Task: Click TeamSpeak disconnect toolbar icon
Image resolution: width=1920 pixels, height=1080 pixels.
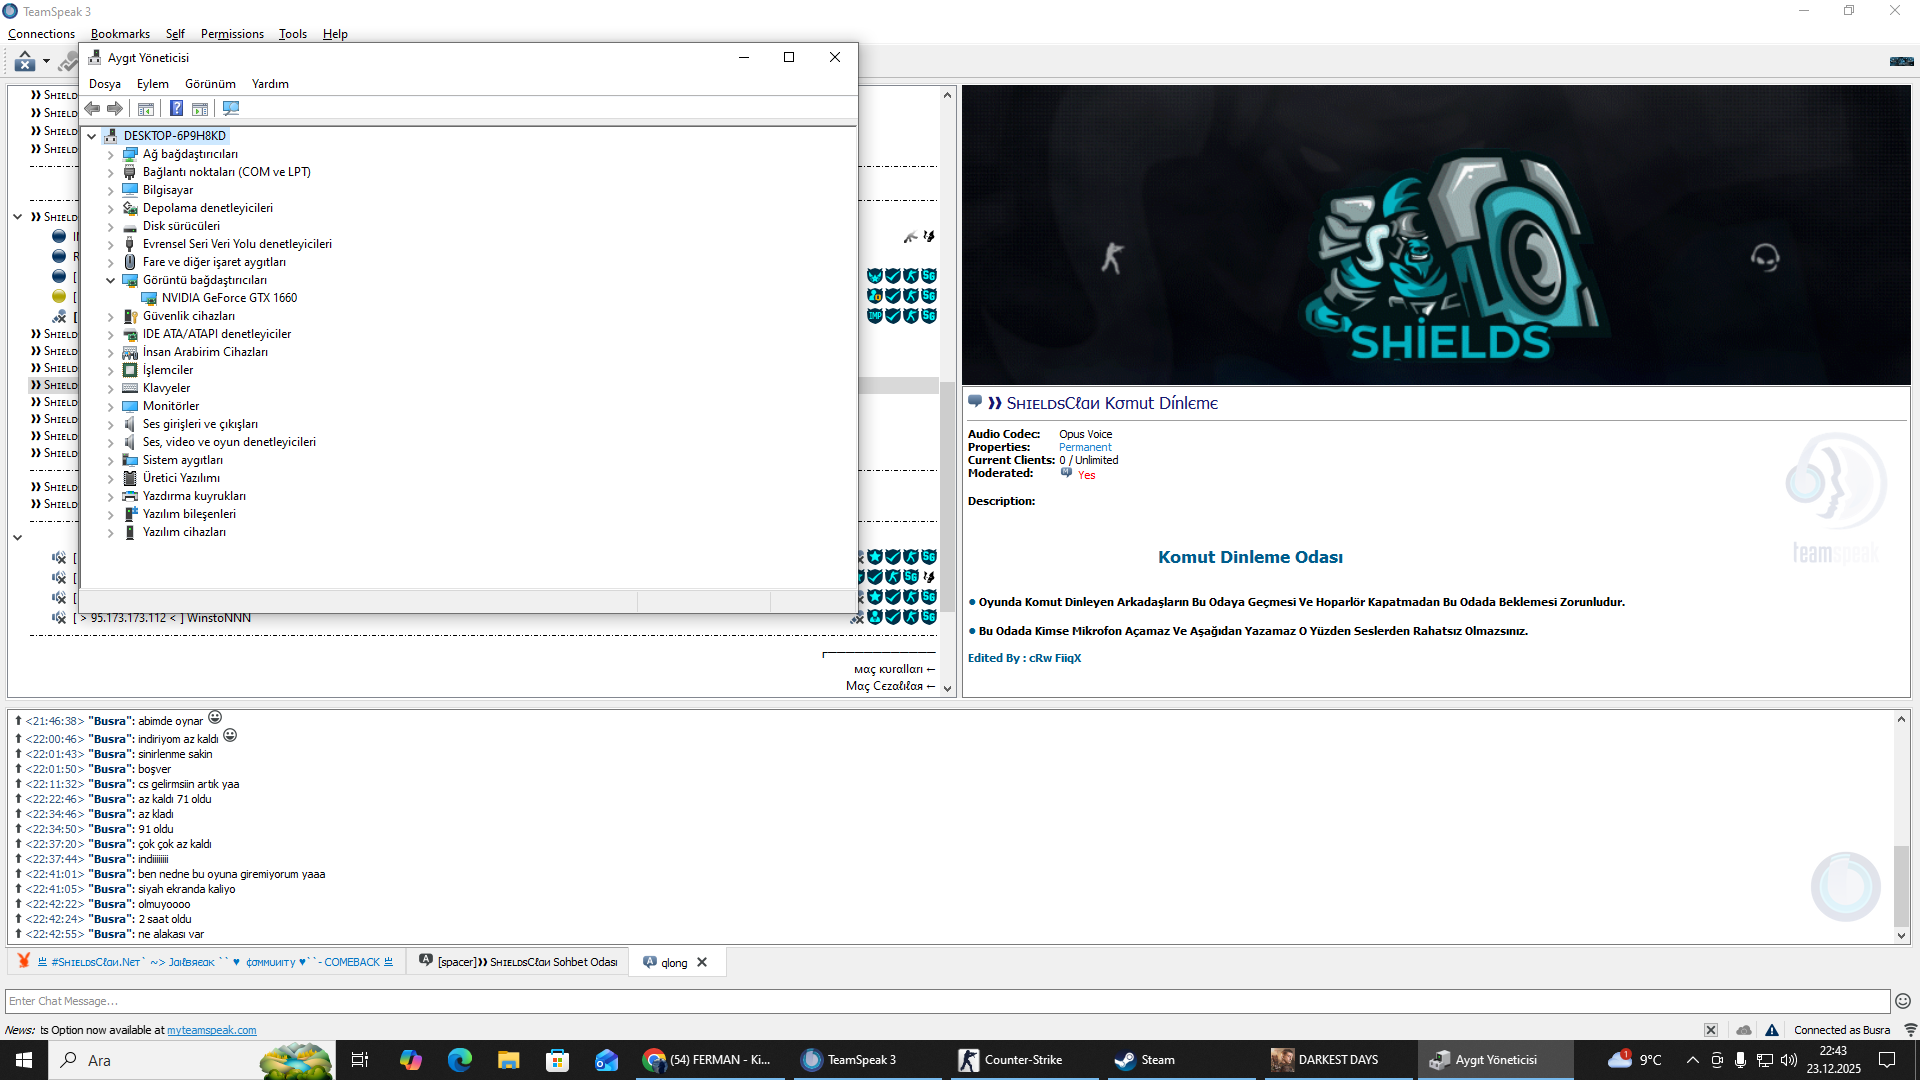Action: (25, 62)
